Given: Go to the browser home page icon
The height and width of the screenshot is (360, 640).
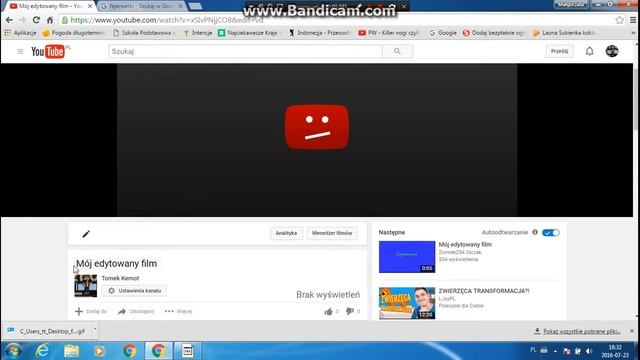Looking at the screenshot, I should coord(50,20).
